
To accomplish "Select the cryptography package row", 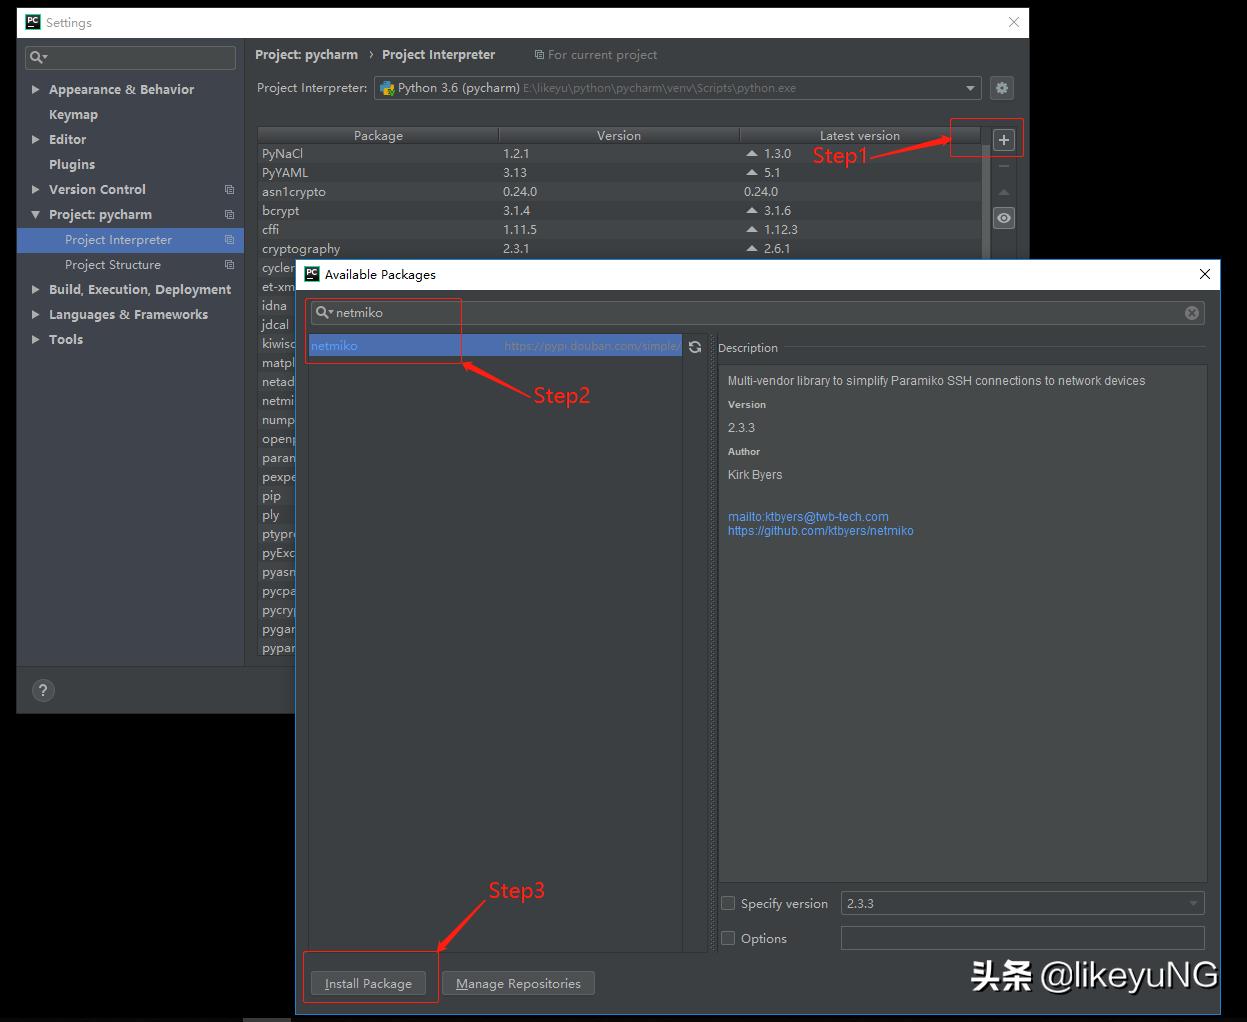I will click(x=620, y=248).
